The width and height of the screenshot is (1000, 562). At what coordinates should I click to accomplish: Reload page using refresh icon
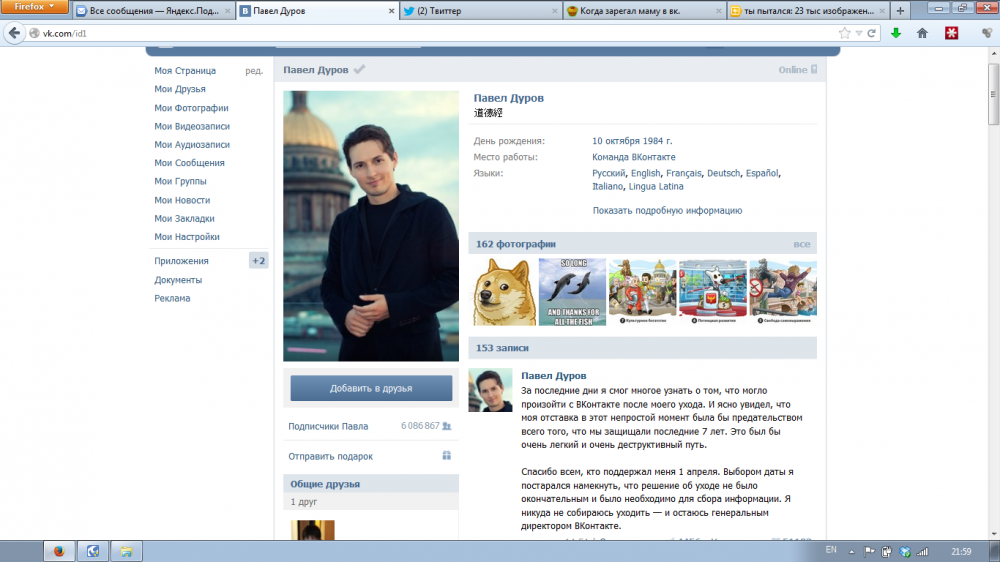pos(872,33)
